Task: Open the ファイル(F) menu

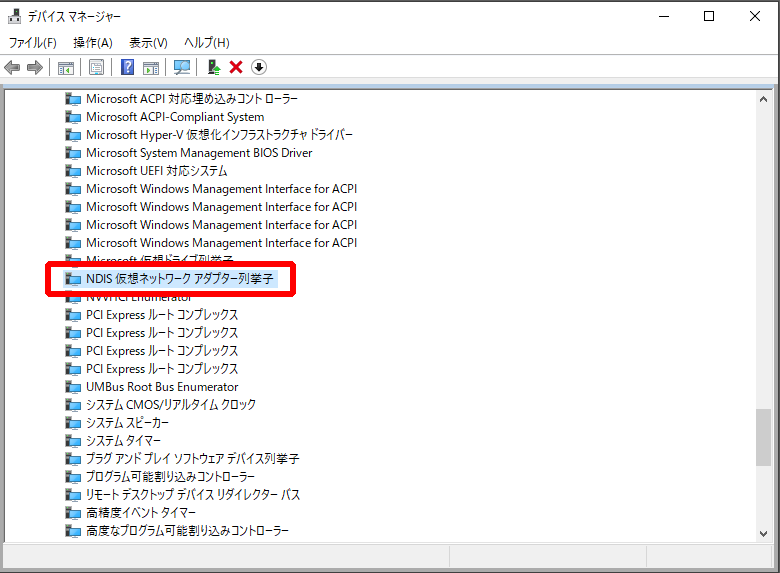Action: tap(33, 42)
